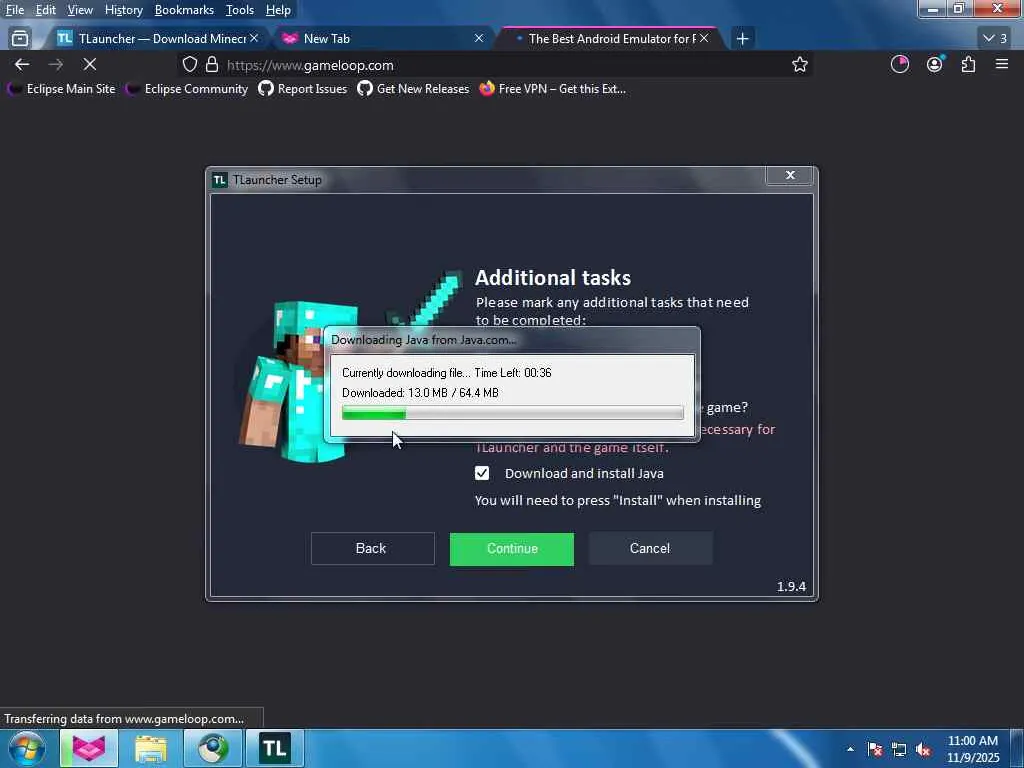Open the View menu

pyautogui.click(x=80, y=10)
